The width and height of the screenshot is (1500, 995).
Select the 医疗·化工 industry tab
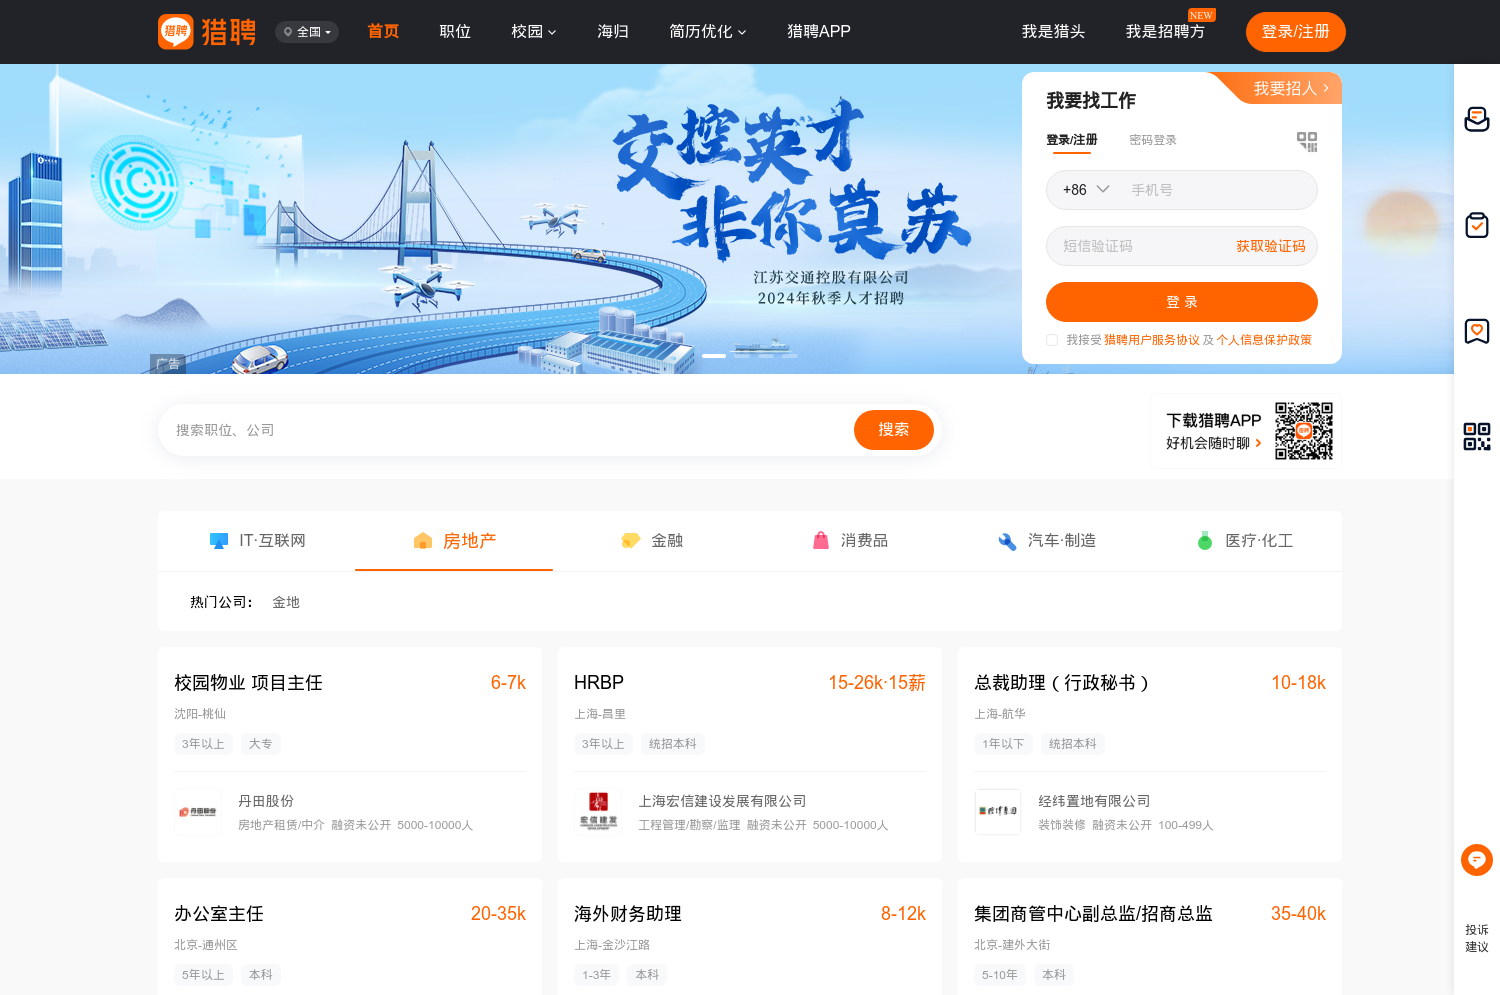coord(1244,541)
